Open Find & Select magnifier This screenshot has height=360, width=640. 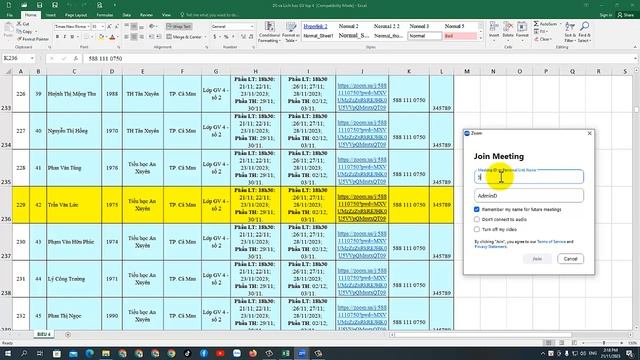click(x=584, y=32)
